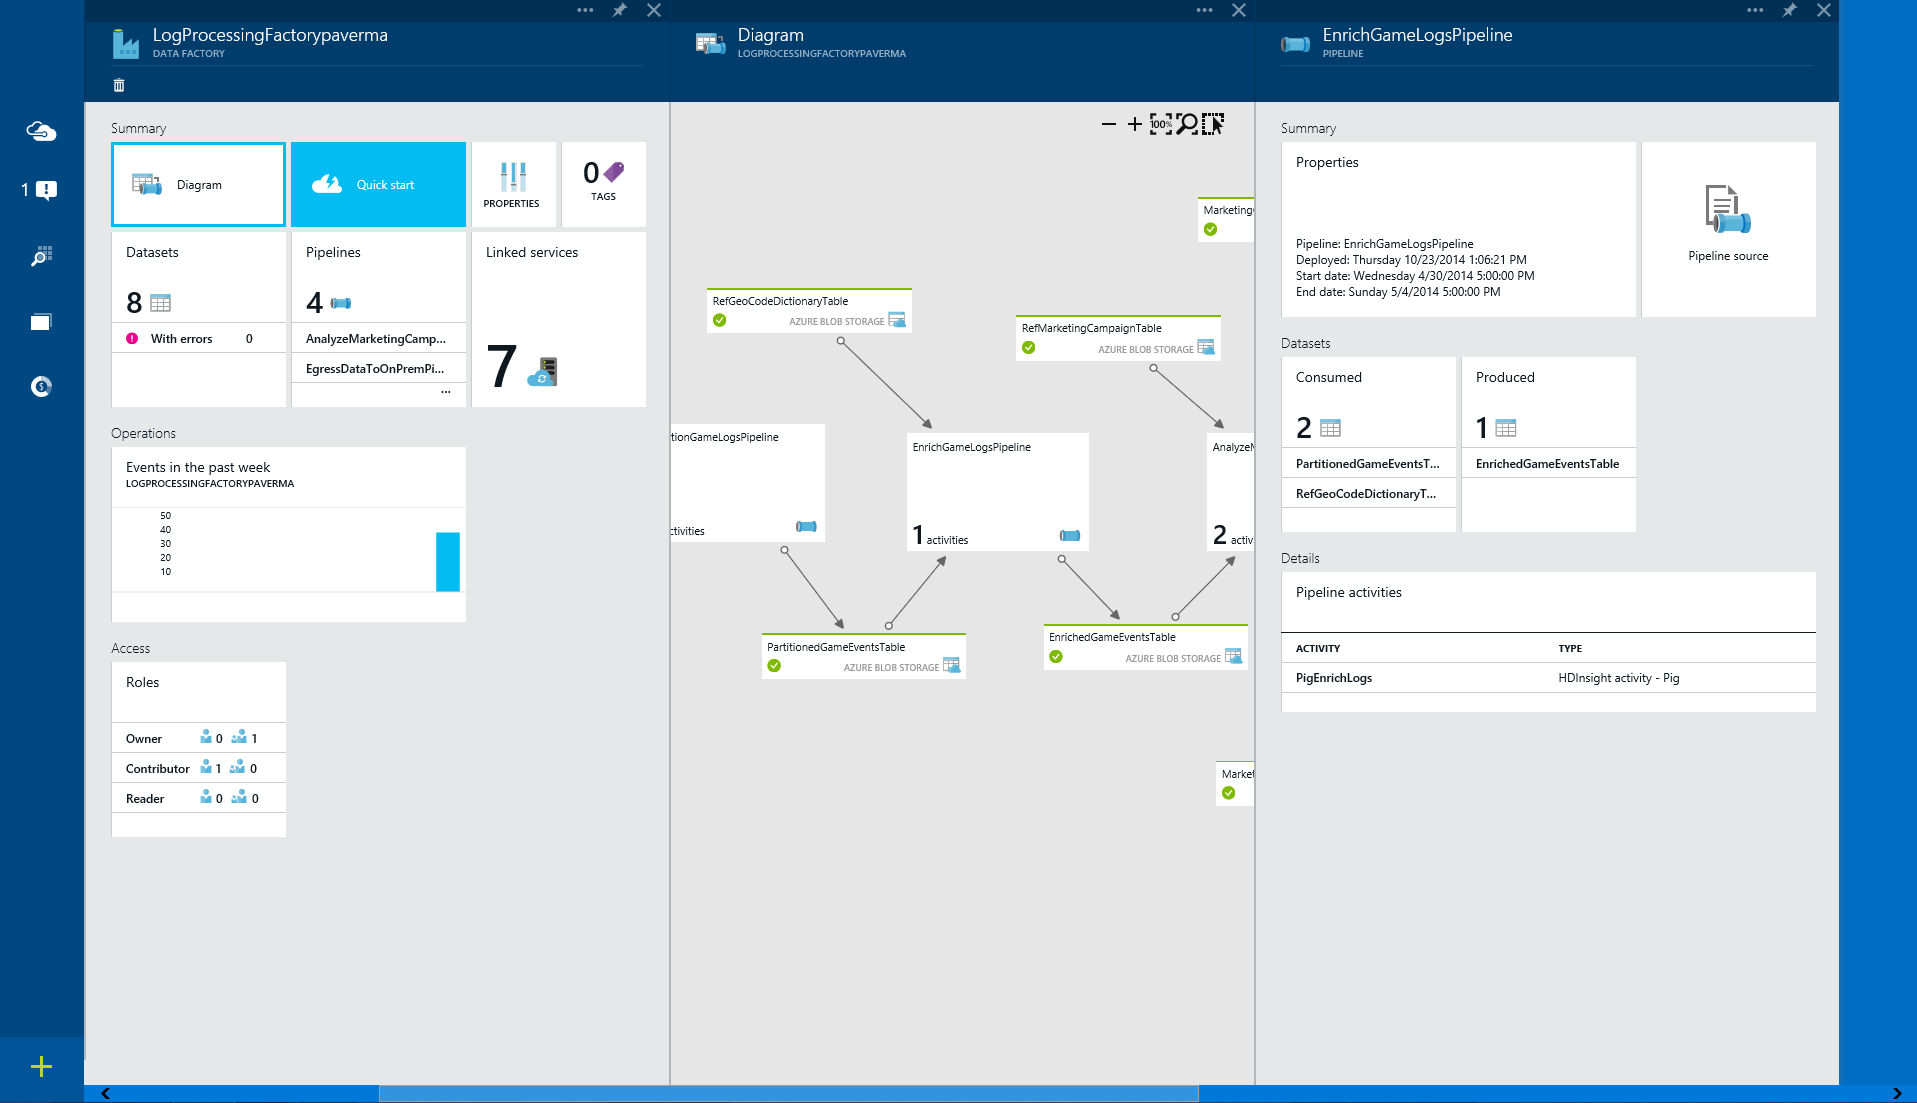The height and width of the screenshot is (1103, 1917).
Task: Open the PROPERTIES tile
Action: tap(513, 184)
